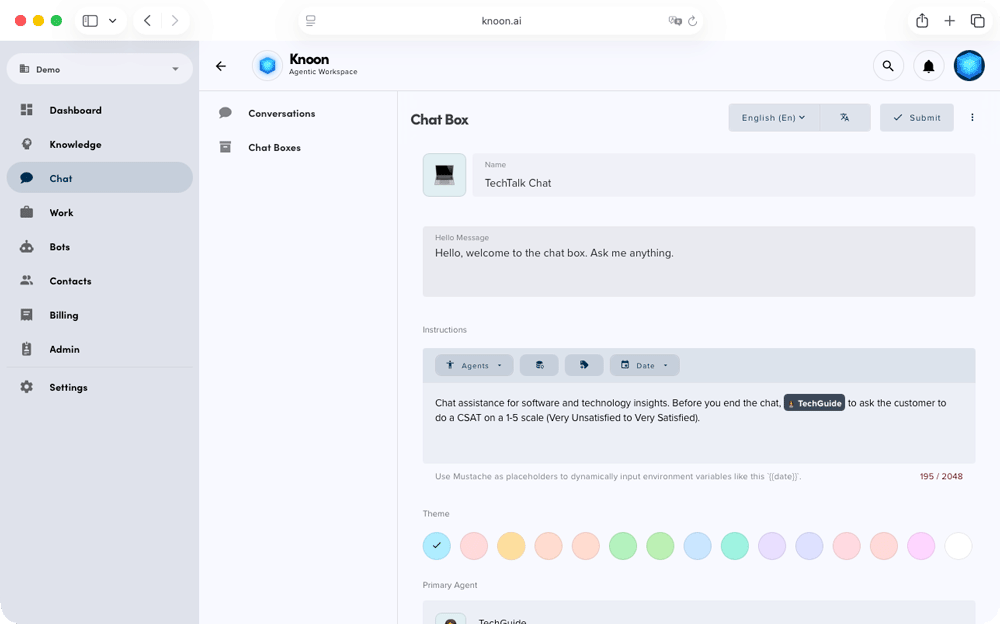This screenshot has height=624, width=1000.
Task: Click the TechTalk Chat laptop avatar
Action: (x=444, y=175)
